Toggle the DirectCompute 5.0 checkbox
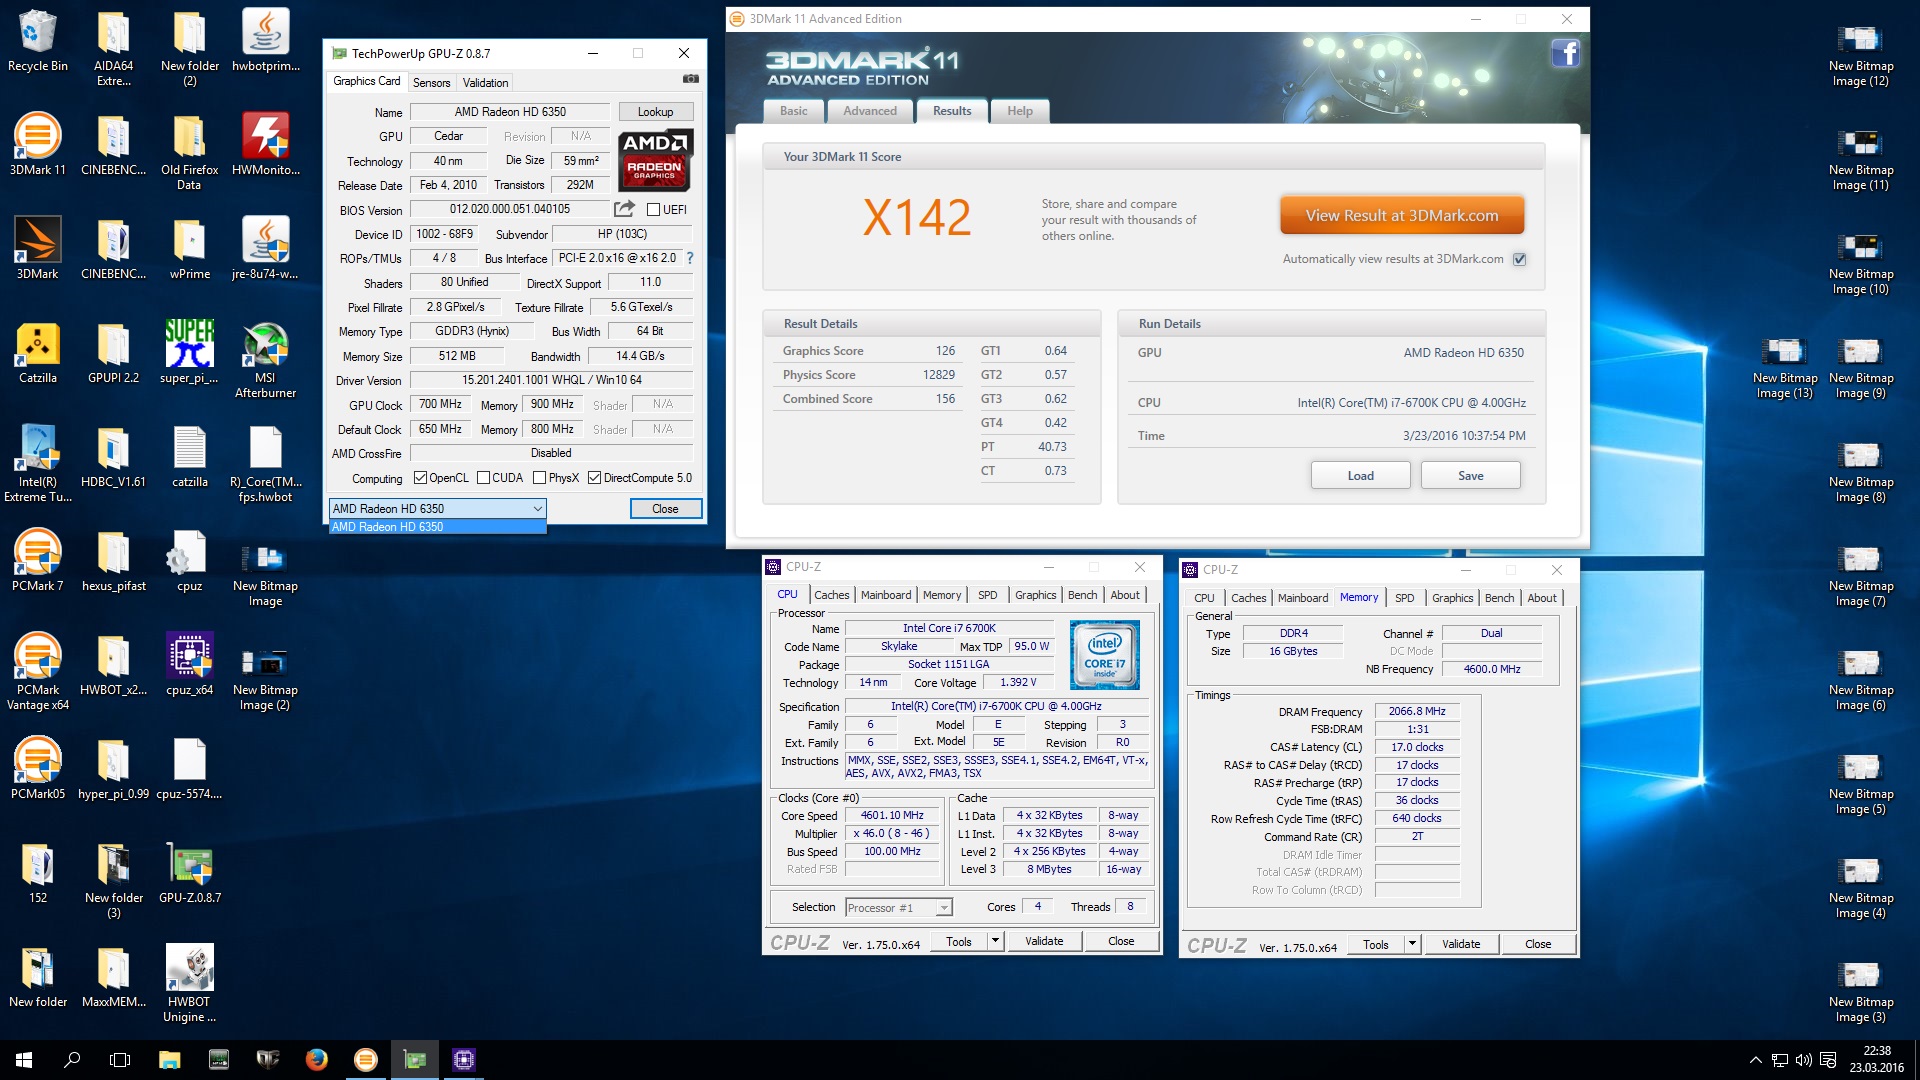Image resolution: width=1920 pixels, height=1080 pixels. (x=594, y=478)
